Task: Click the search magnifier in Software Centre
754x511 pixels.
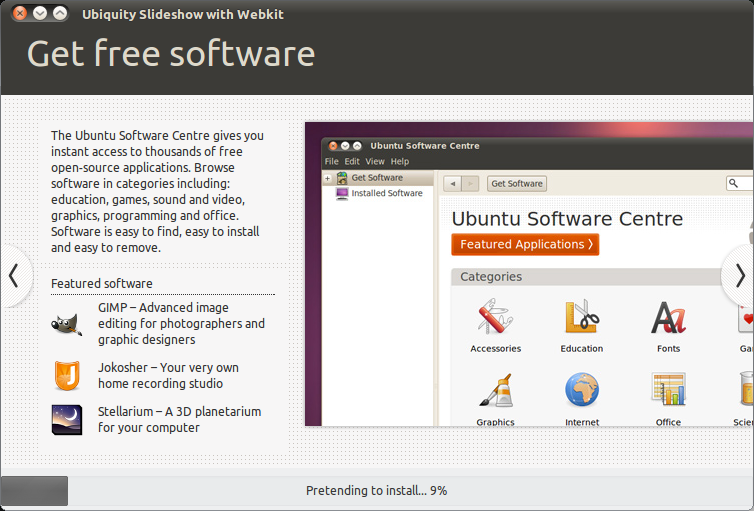Action: coord(733,183)
